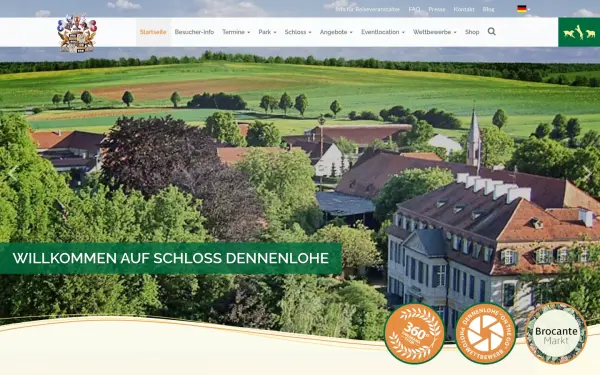Open the Presse link
600x375 pixels.
pos(437,9)
